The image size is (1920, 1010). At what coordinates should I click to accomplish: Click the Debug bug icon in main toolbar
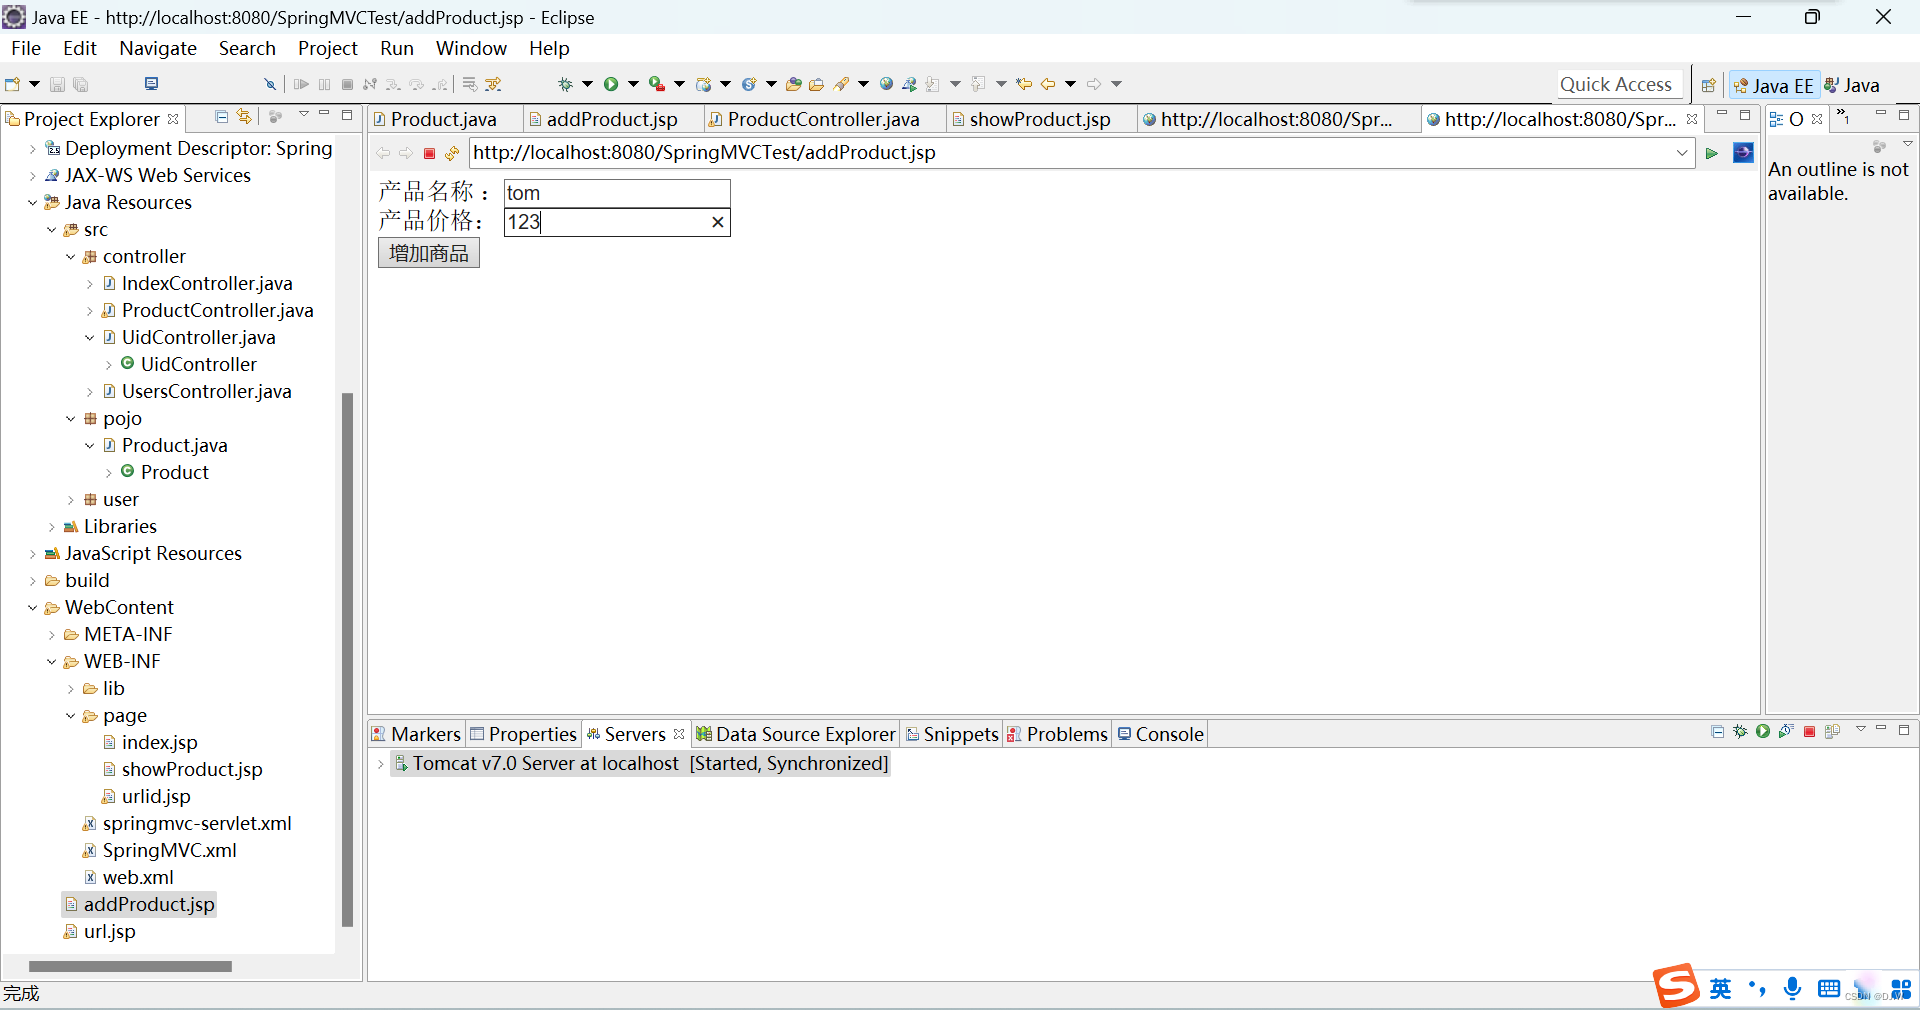click(x=565, y=84)
